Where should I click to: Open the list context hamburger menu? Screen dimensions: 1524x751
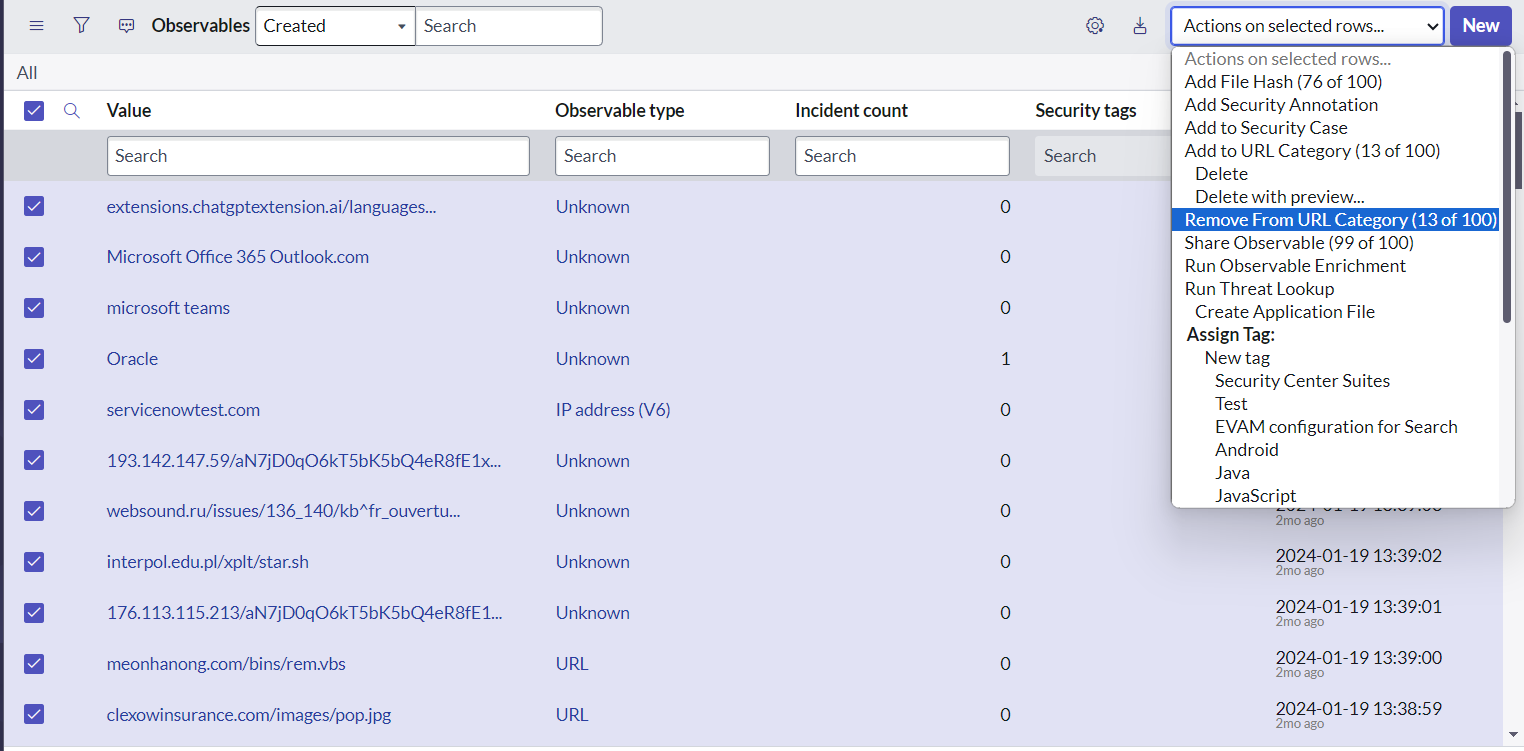click(x=37, y=26)
